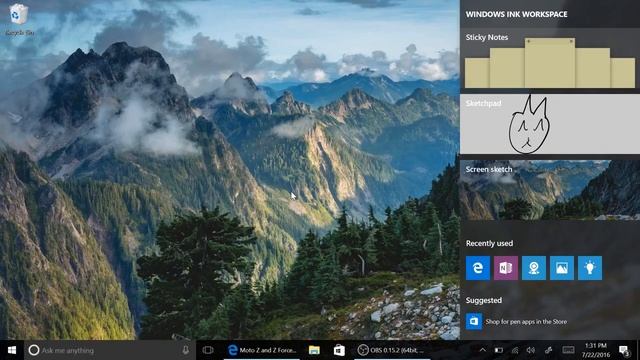640x360 pixels.
Task: Open the touch keyboard
Action: (x=568, y=350)
